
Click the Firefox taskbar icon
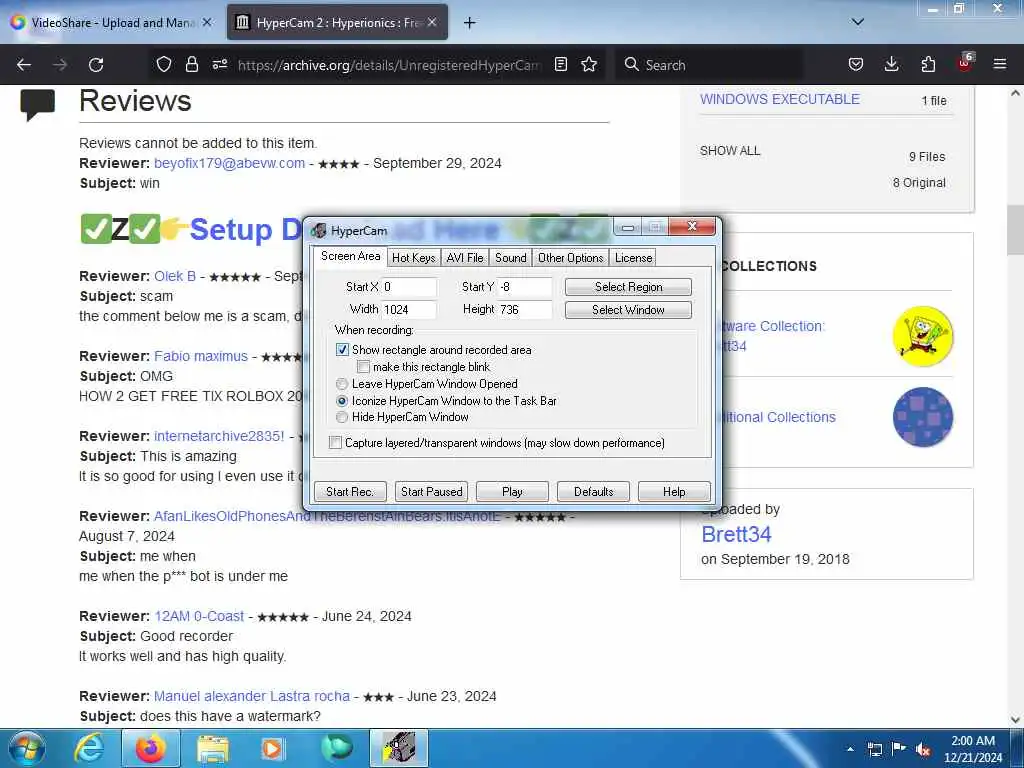(151, 748)
